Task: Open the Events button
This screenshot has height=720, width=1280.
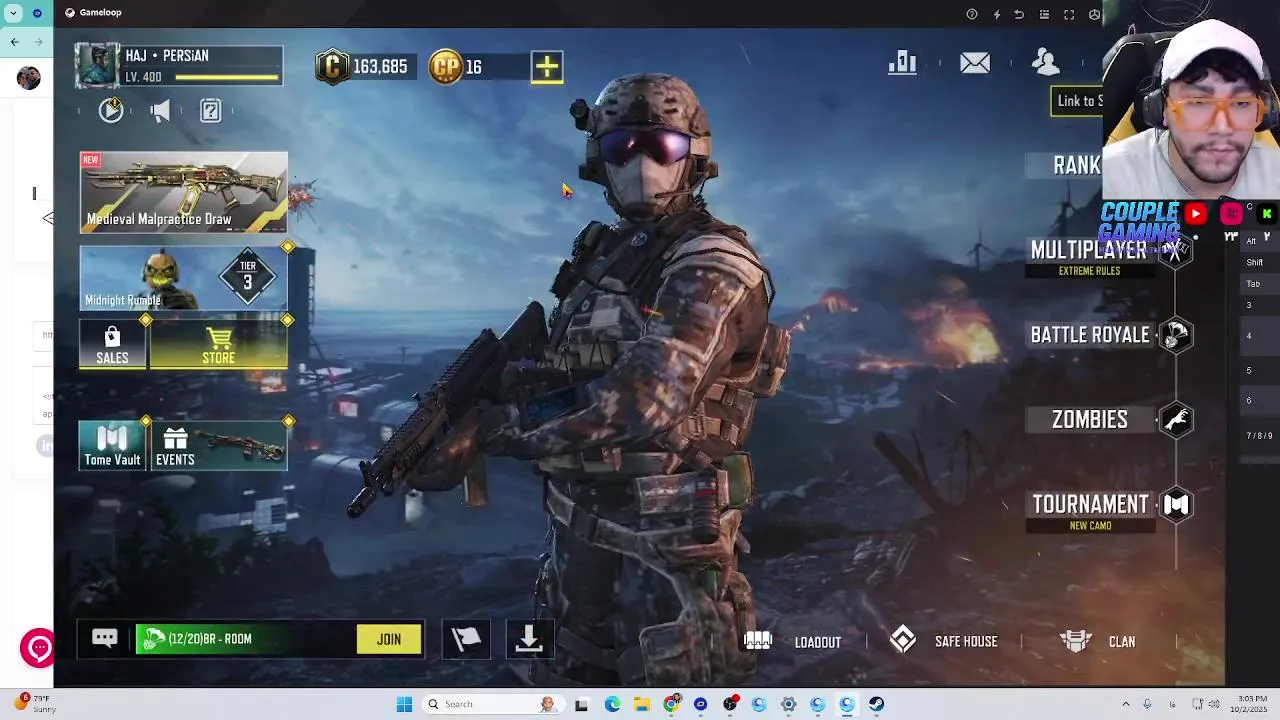Action: pos(219,446)
